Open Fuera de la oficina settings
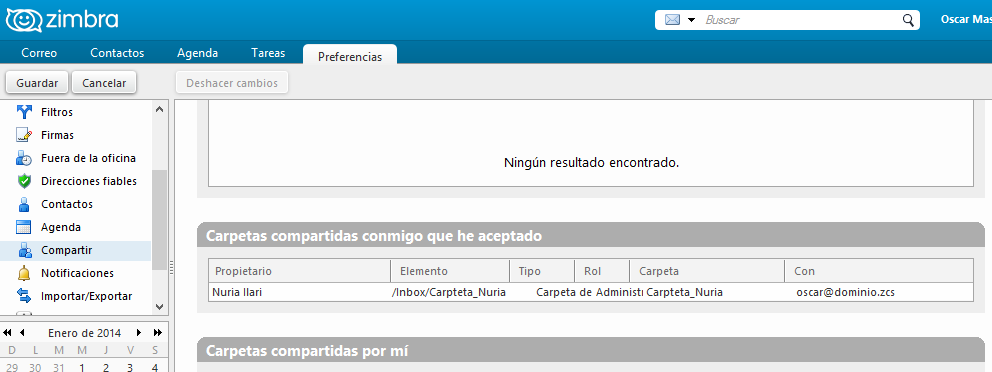Screen dimensions: 992x372 click(89, 158)
